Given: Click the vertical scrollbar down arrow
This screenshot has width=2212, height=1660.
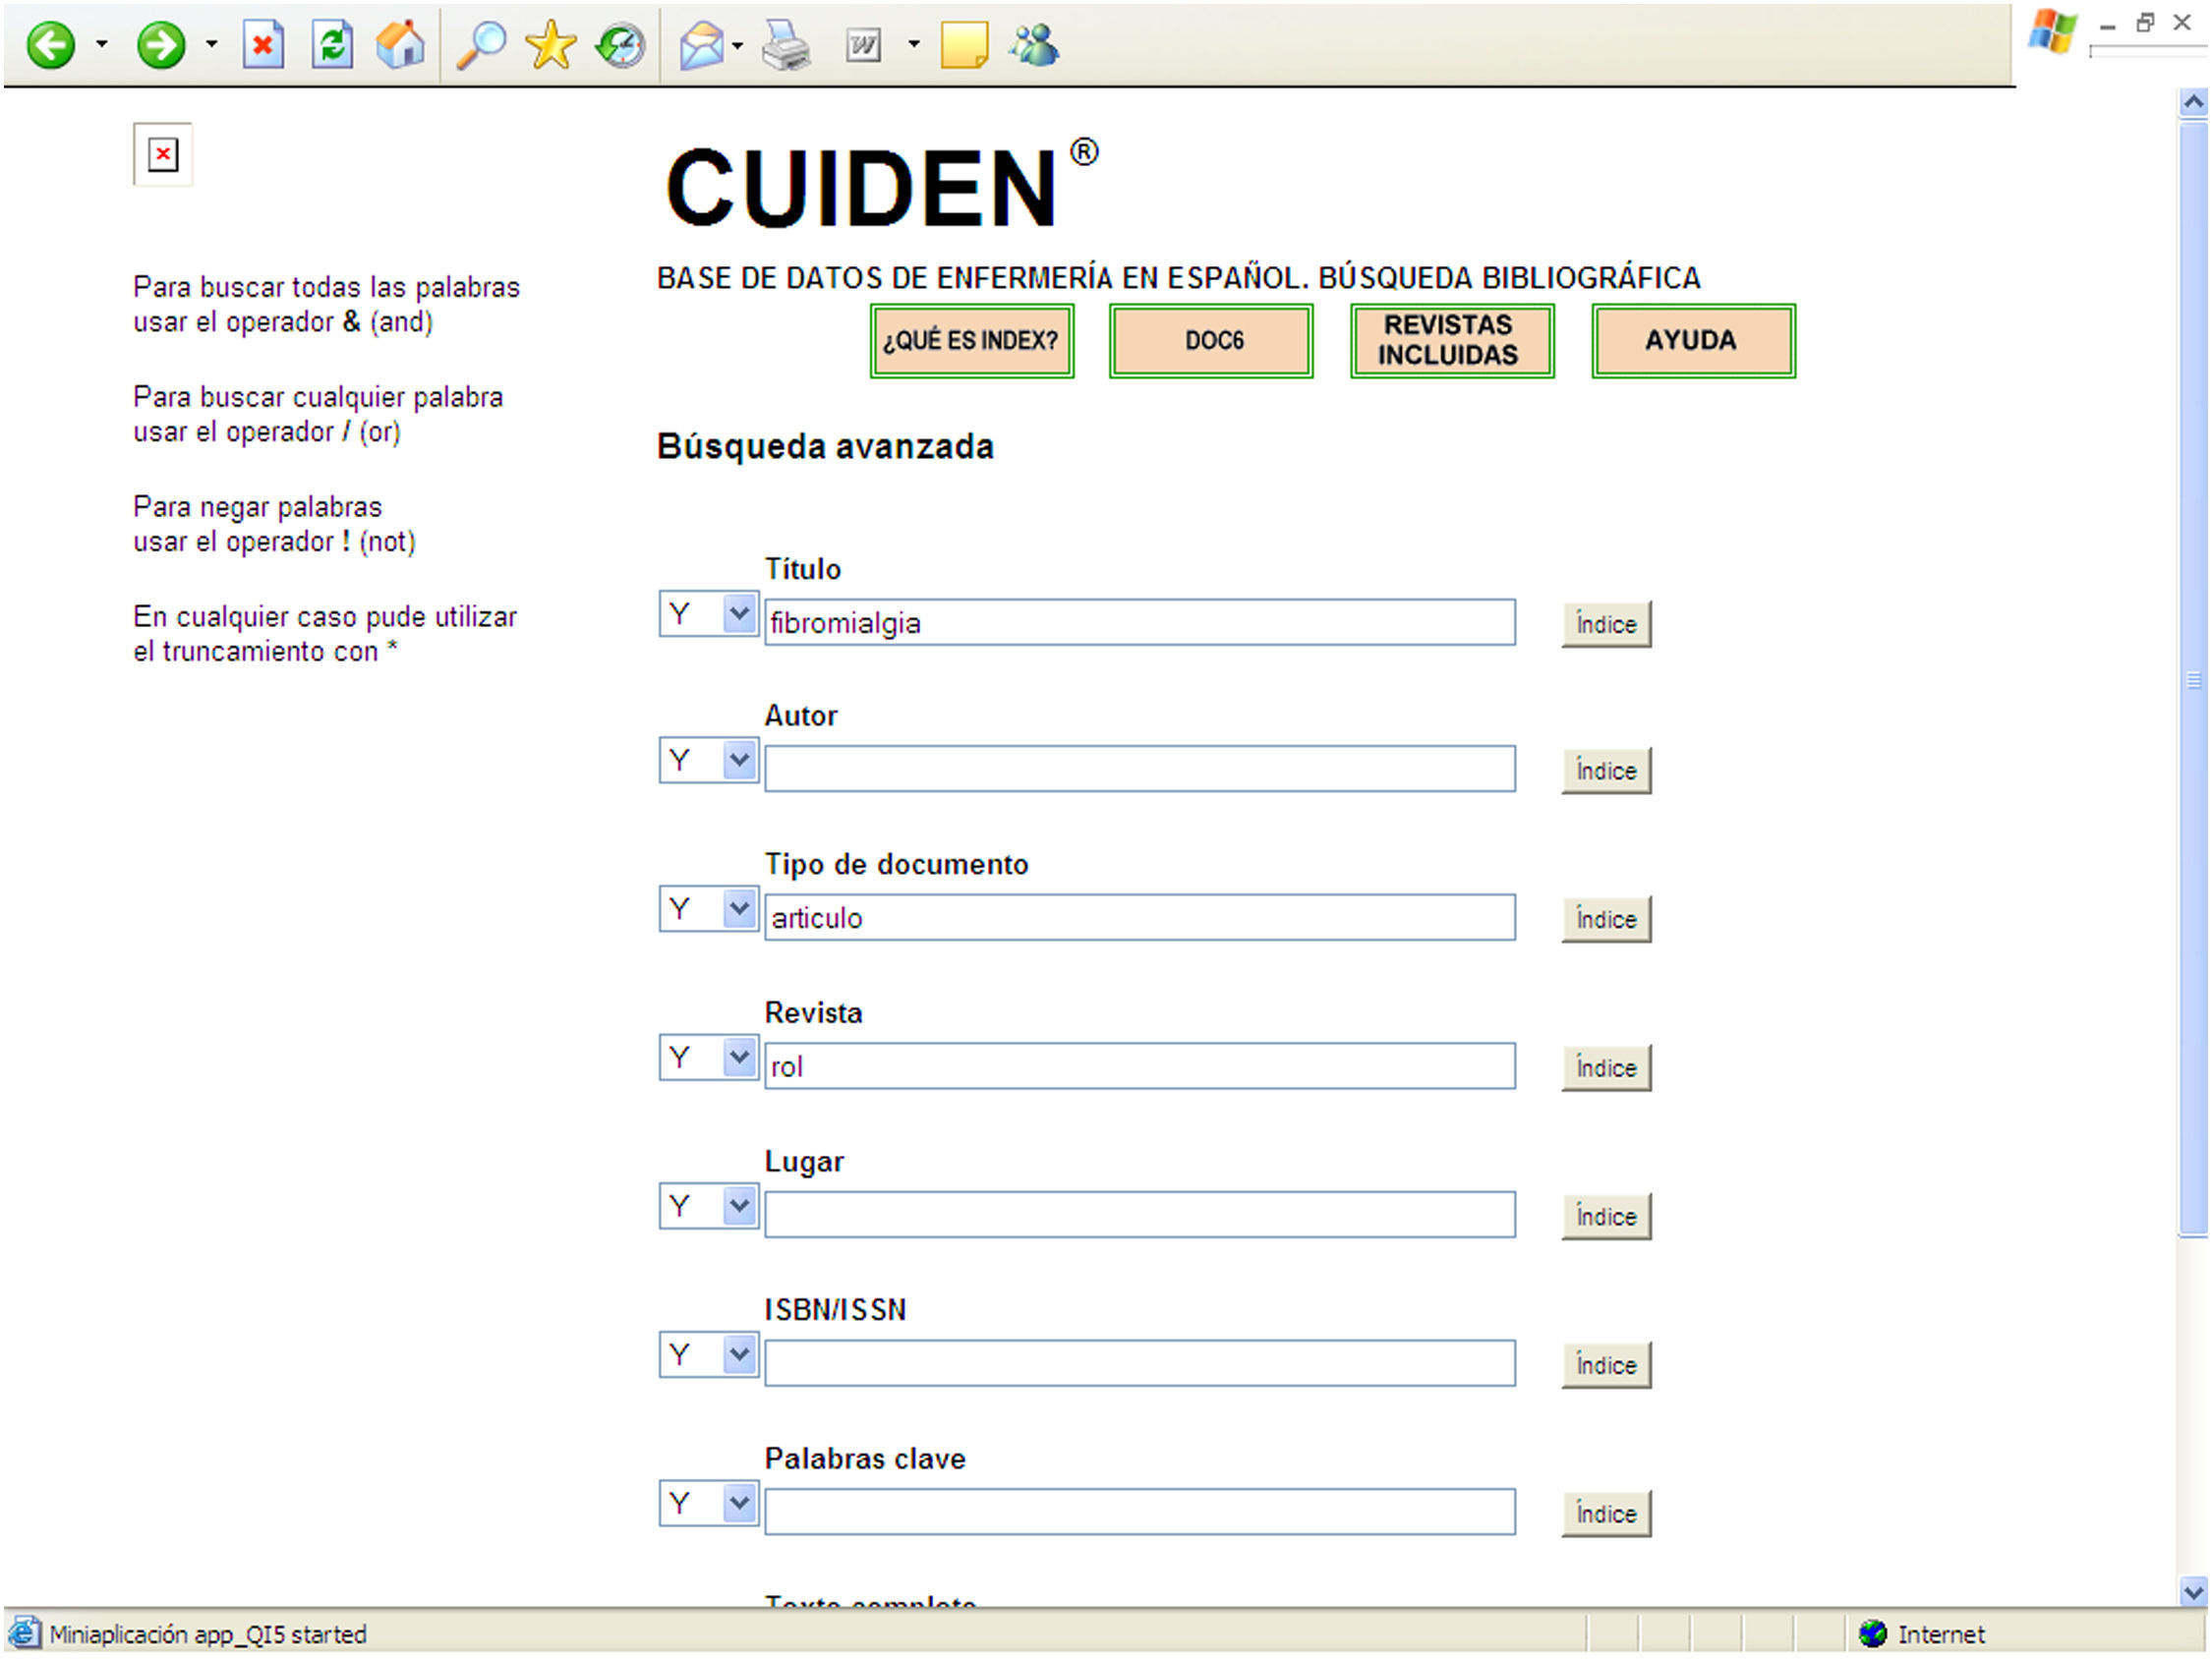Looking at the screenshot, I should point(2193,1592).
